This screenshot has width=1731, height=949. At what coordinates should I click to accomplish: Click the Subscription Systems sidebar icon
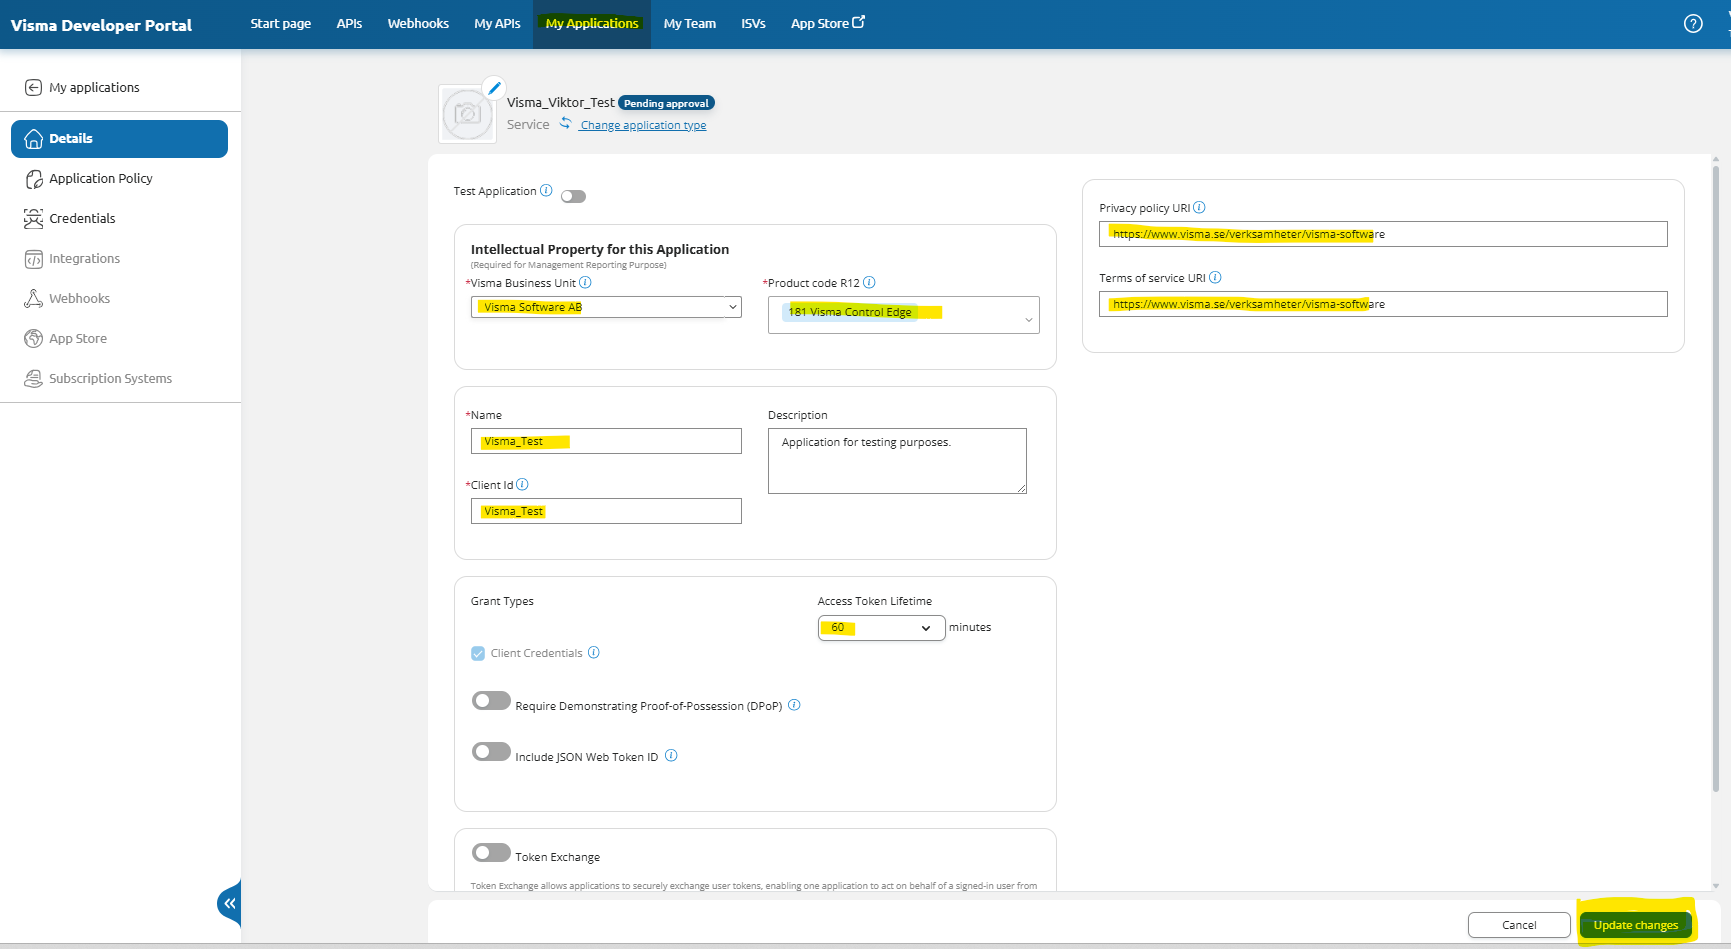tap(33, 378)
